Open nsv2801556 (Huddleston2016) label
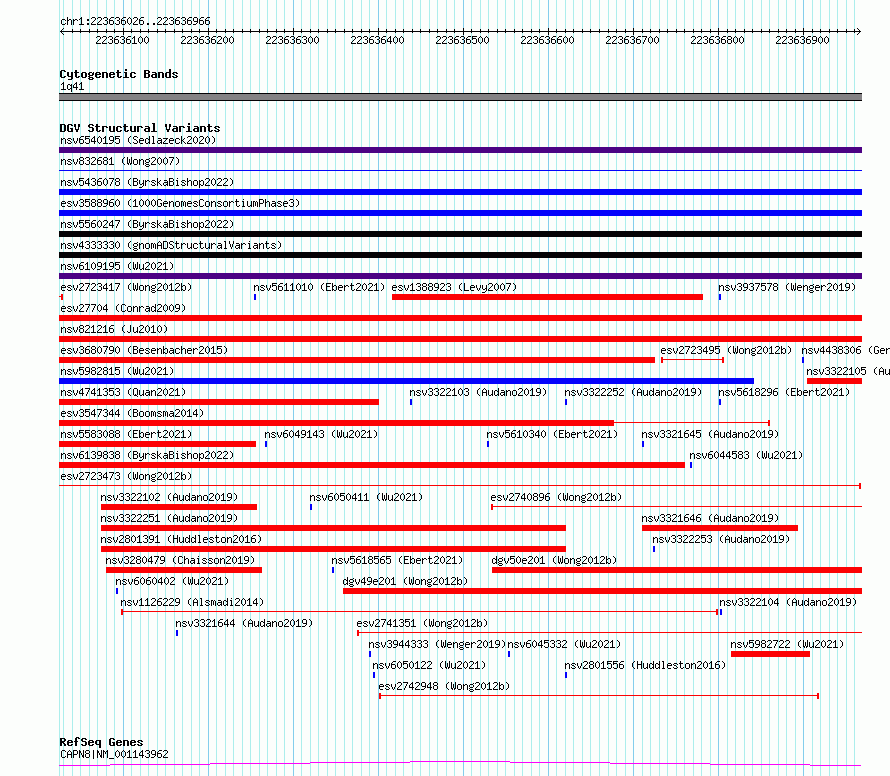The height and width of the screenshot is (776, 890). coord(645,665)
